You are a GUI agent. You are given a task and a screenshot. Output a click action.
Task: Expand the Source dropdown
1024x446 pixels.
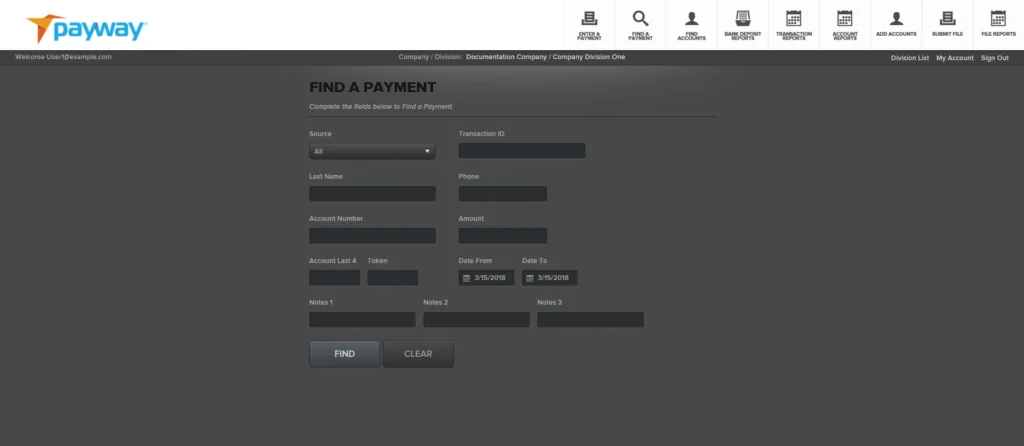point(372,152)
